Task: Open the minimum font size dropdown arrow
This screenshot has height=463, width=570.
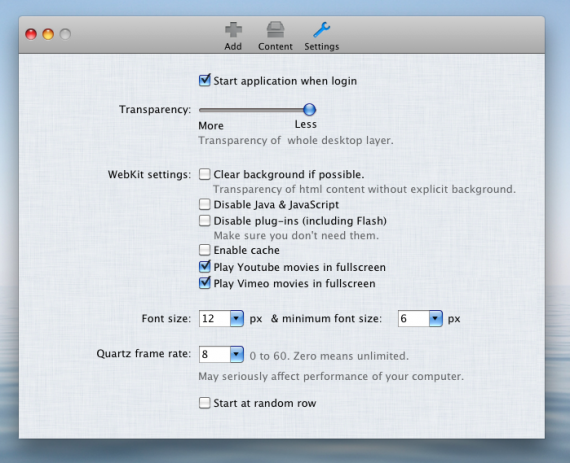Action: pos(435,319)
